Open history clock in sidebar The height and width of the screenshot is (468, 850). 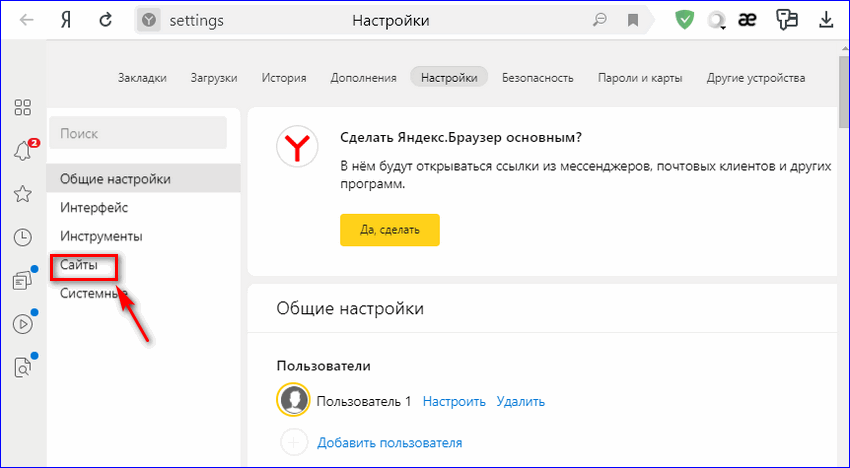tap(23, 237)
